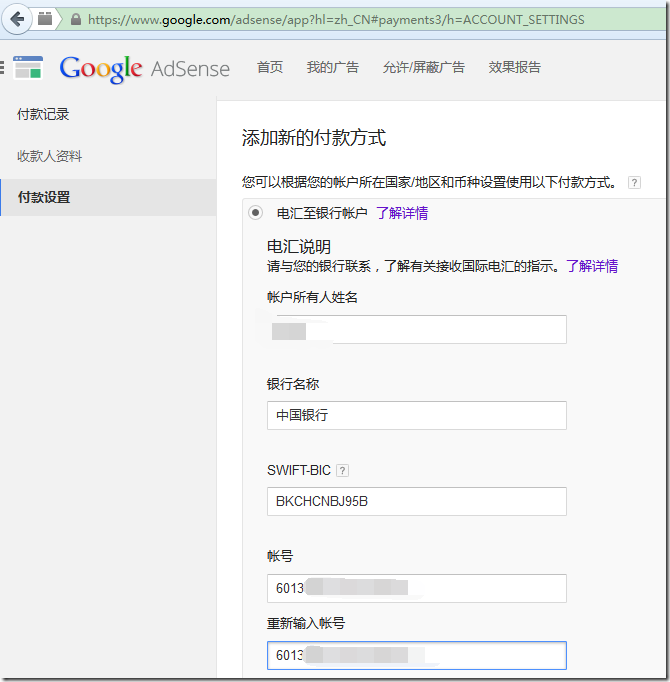The height and width of the screenshot is (682, 670).
Task: Open the 首页 tab
Action: tap(270, 67)
